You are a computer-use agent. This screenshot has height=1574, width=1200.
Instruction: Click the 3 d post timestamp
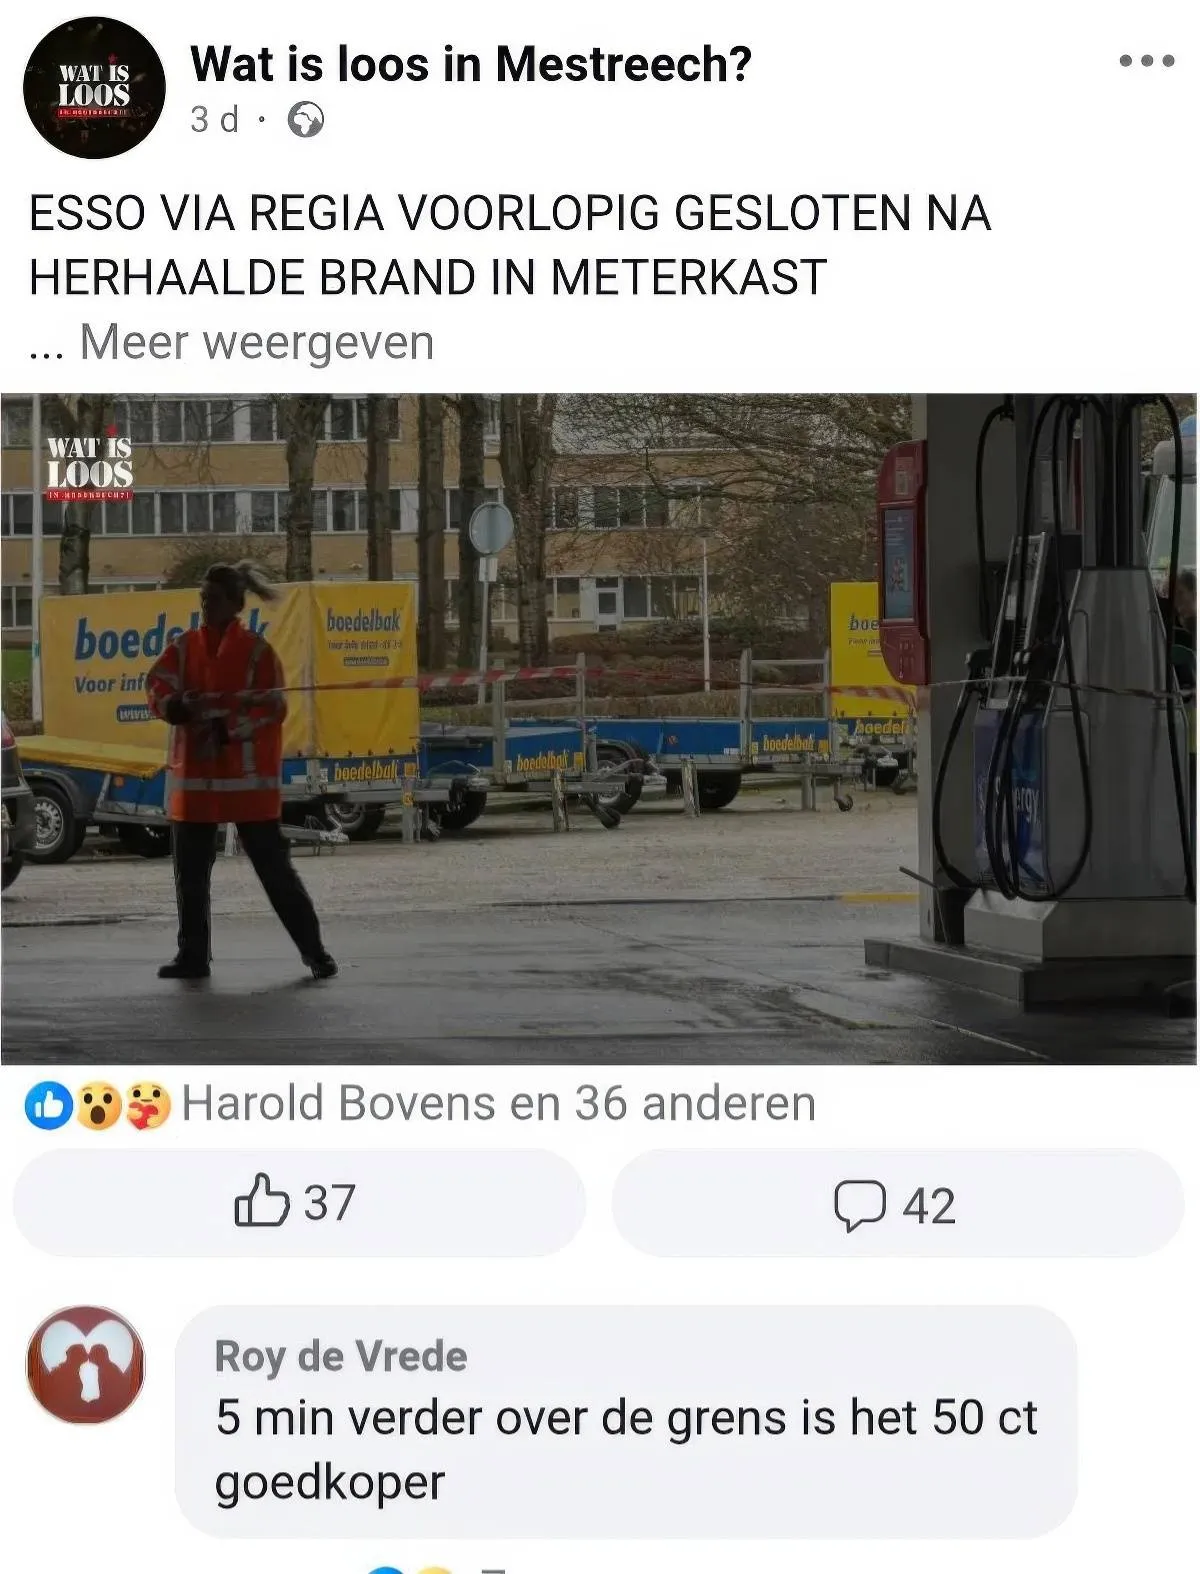pyautogui.click(x=215, y=120)
